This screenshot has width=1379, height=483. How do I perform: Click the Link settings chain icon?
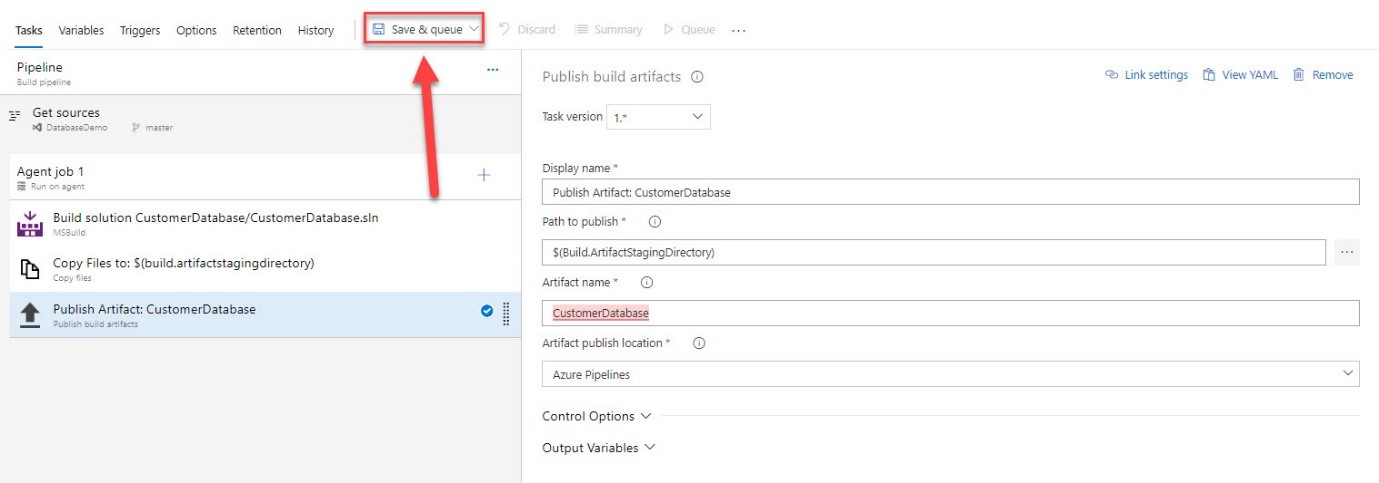click(1111, 75)
